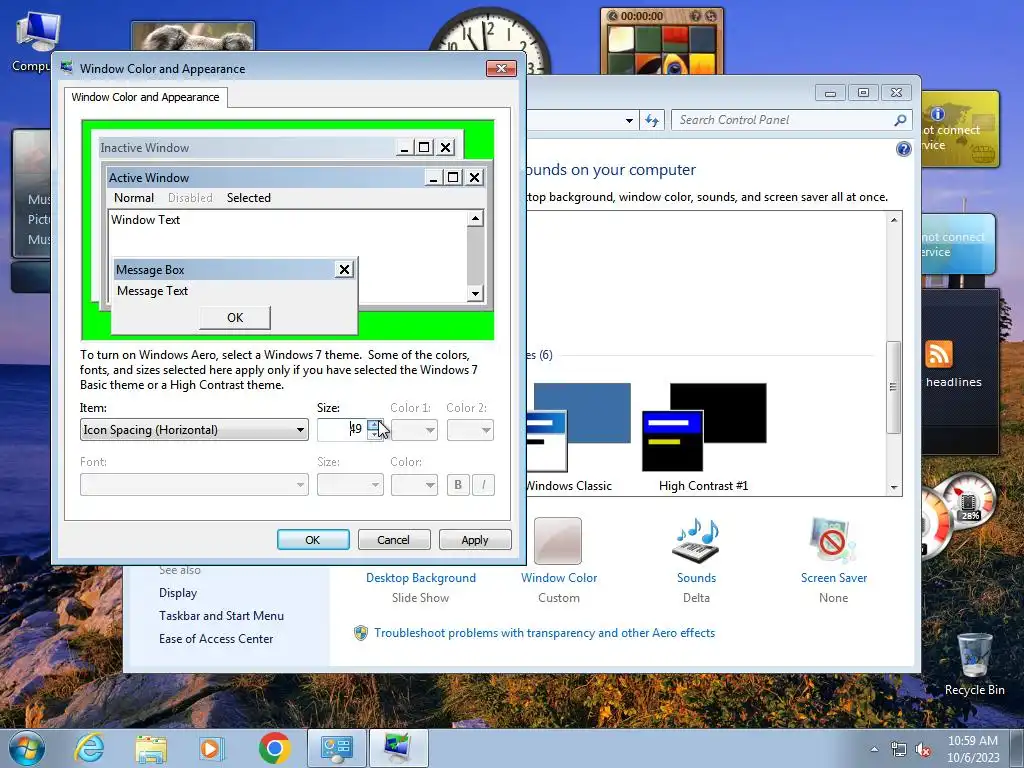Image resolution: width=1024 pixels, height=768 pixels.
Task: Open the Color 1 dropdown
Action: coord(414,430)
